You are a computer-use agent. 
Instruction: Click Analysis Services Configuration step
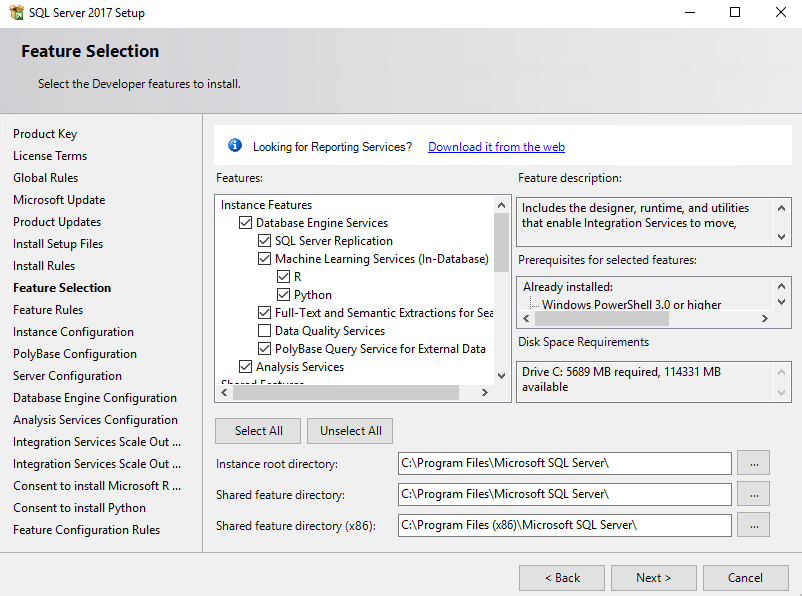point(95,420)
